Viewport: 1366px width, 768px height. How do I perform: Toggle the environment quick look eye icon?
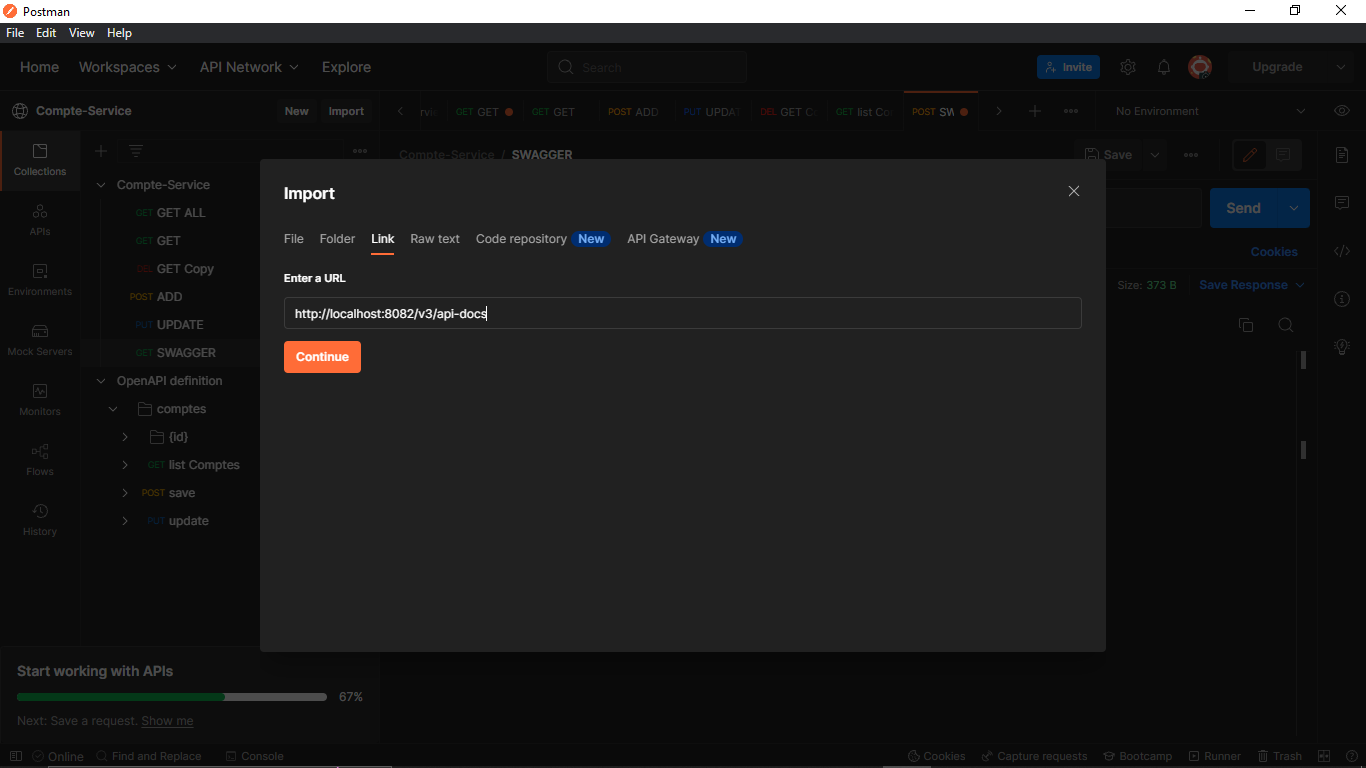(1341, 111)
